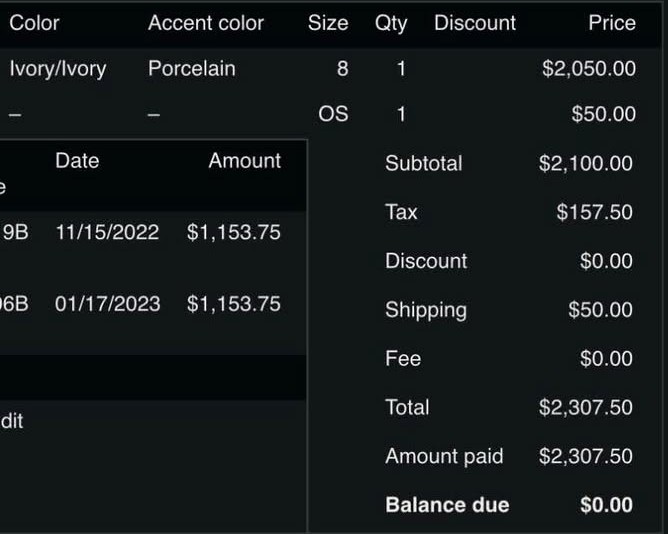Click the $2,050.00 item price

coord(589,69)
